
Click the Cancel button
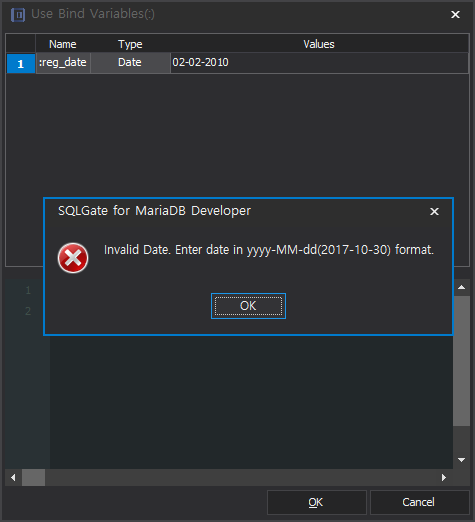[x=419, y=502]
